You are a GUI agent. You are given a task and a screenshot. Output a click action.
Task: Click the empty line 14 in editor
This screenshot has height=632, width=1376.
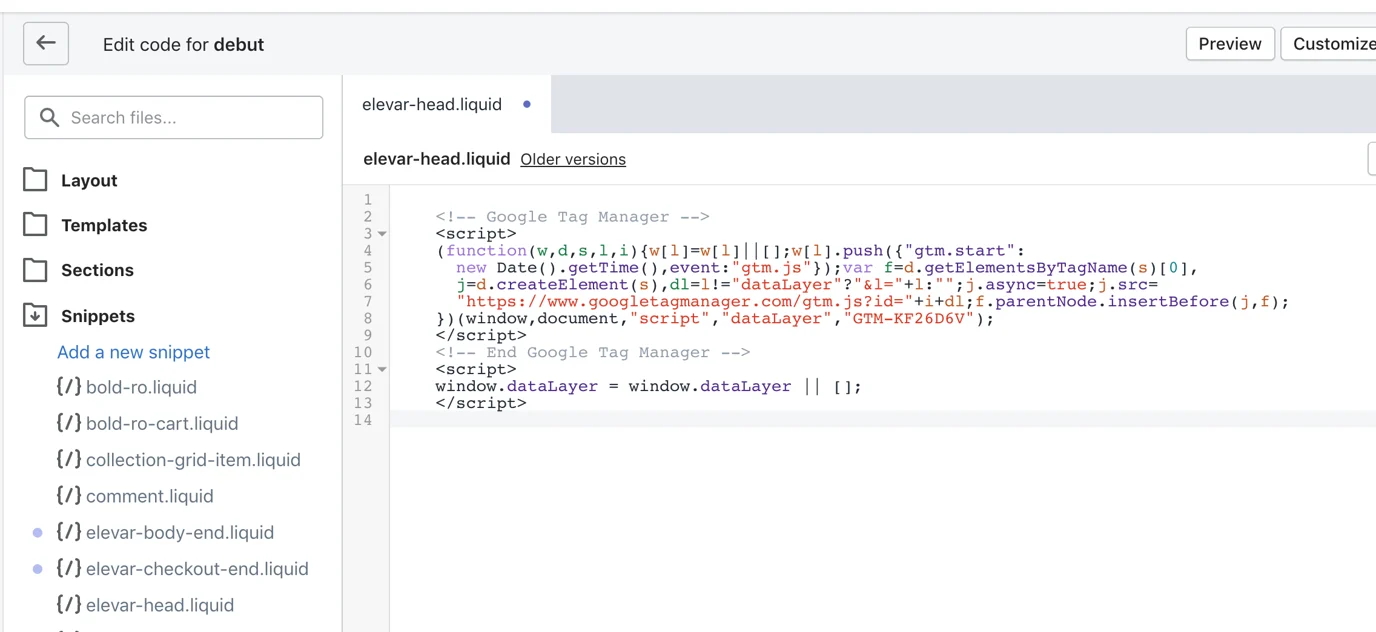pyautogui.click(x=882, y=420)
